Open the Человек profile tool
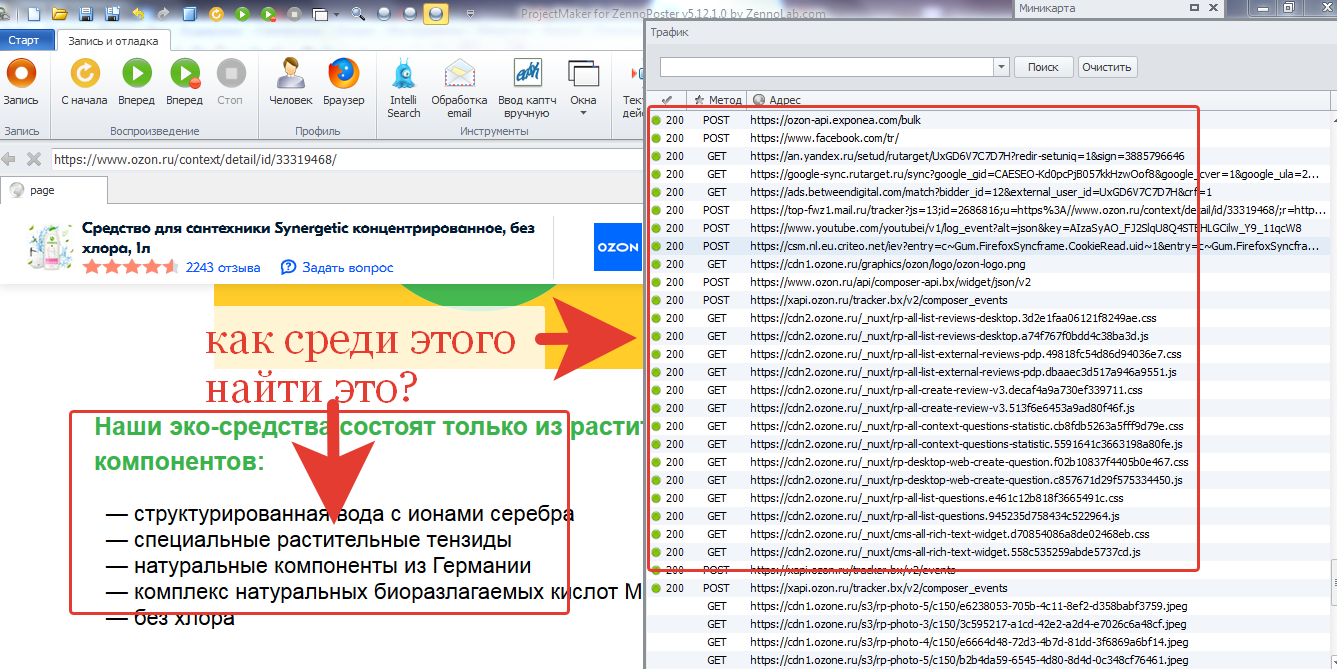This screenshot has width=1337, height=669. coord(291,82)
